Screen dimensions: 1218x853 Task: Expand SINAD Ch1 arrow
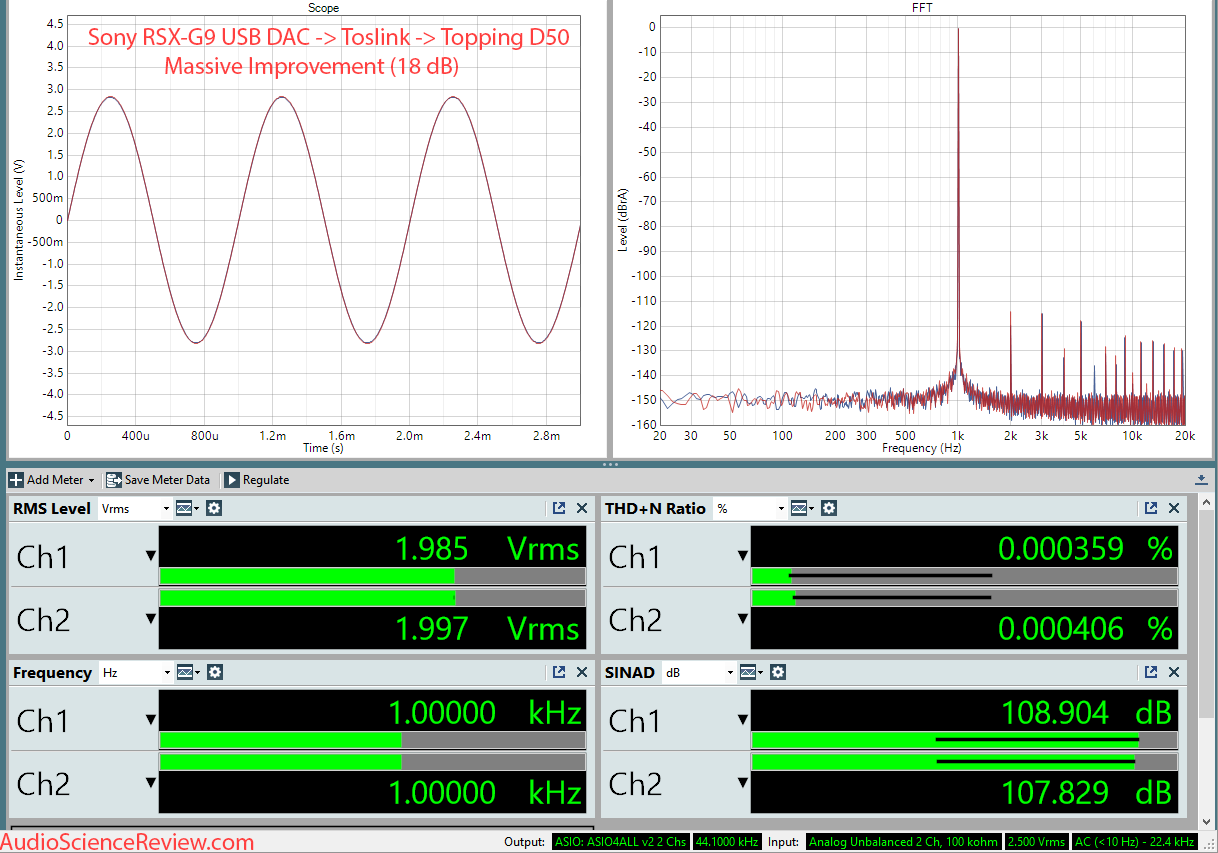tap(743, 720)
